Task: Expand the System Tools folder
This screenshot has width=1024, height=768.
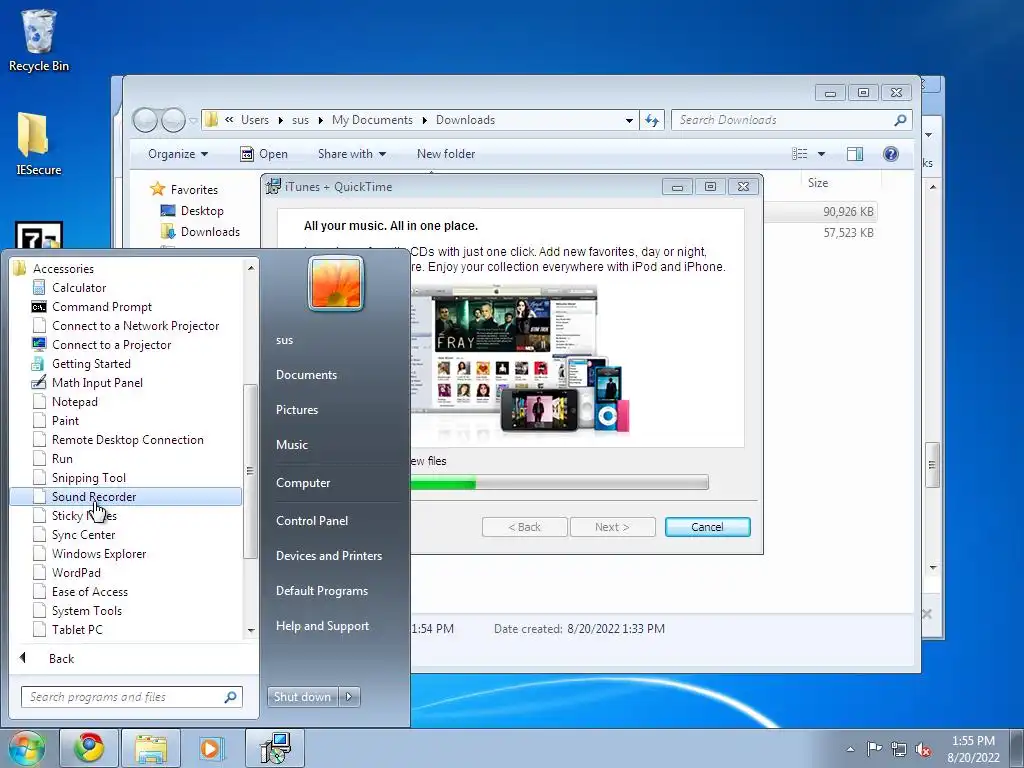Action: 87,610
